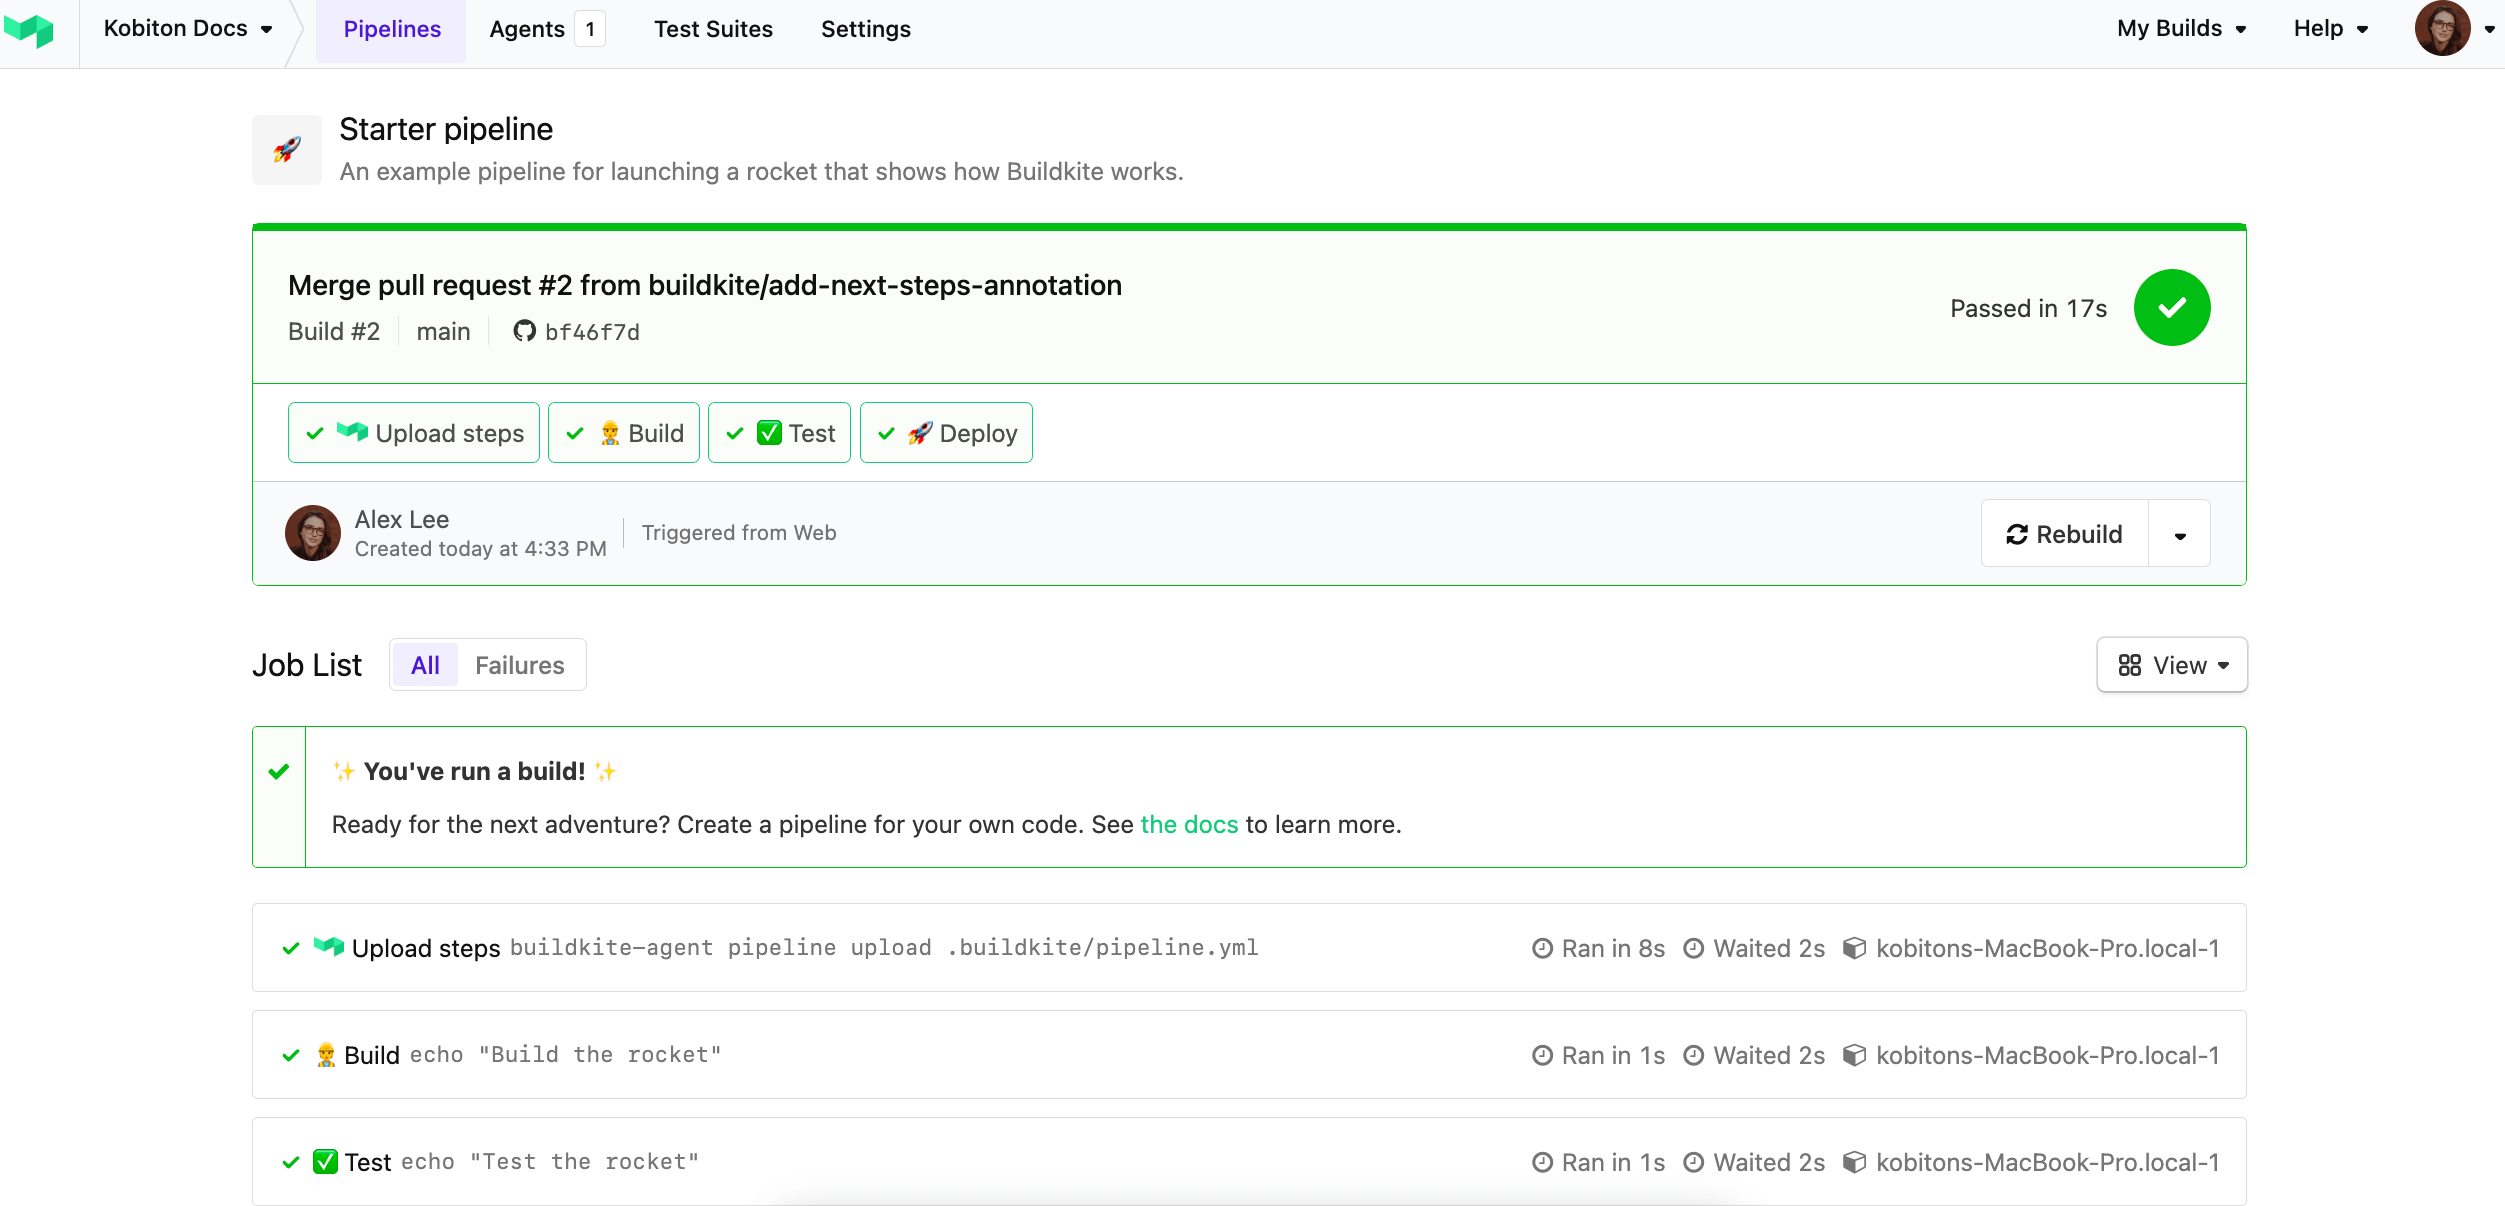Expand the Upload steps job row
Screen dimensions: 2505x1206
1249,948
